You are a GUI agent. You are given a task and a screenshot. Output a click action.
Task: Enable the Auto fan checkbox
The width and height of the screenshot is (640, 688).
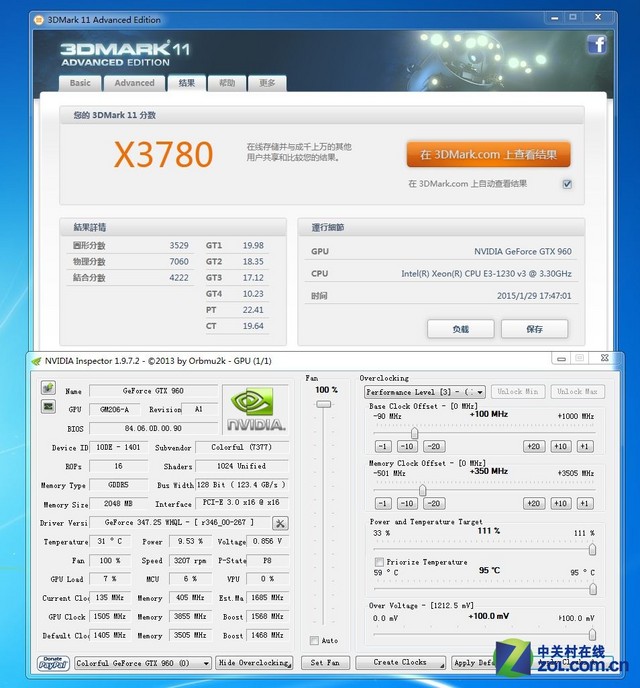[314, 641]
